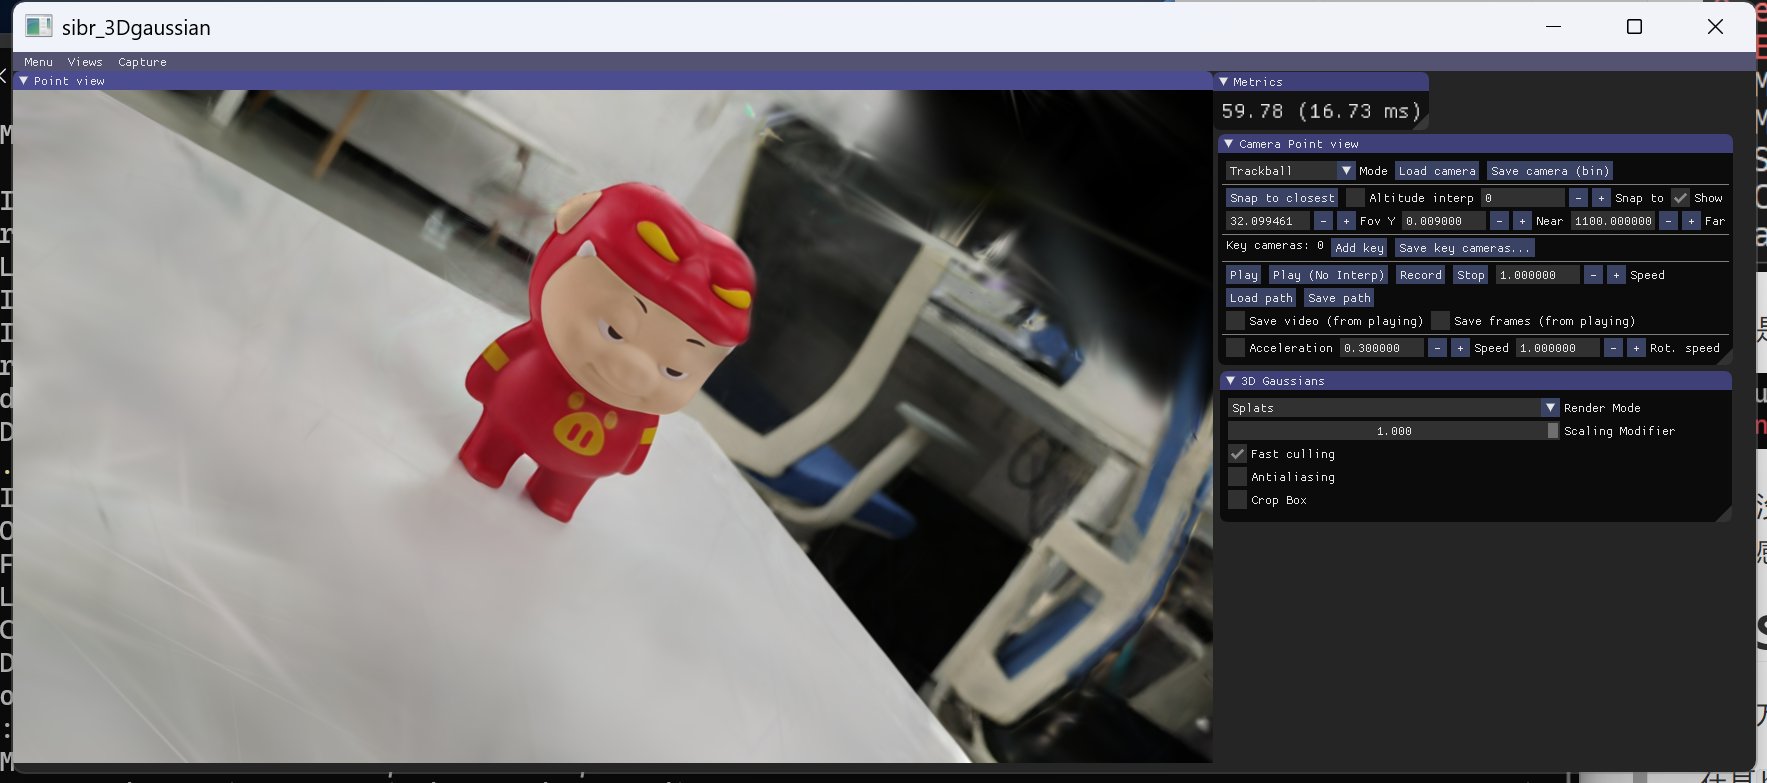
Task: Increase camera Speed value
Action: click(x=1460, y=348)
